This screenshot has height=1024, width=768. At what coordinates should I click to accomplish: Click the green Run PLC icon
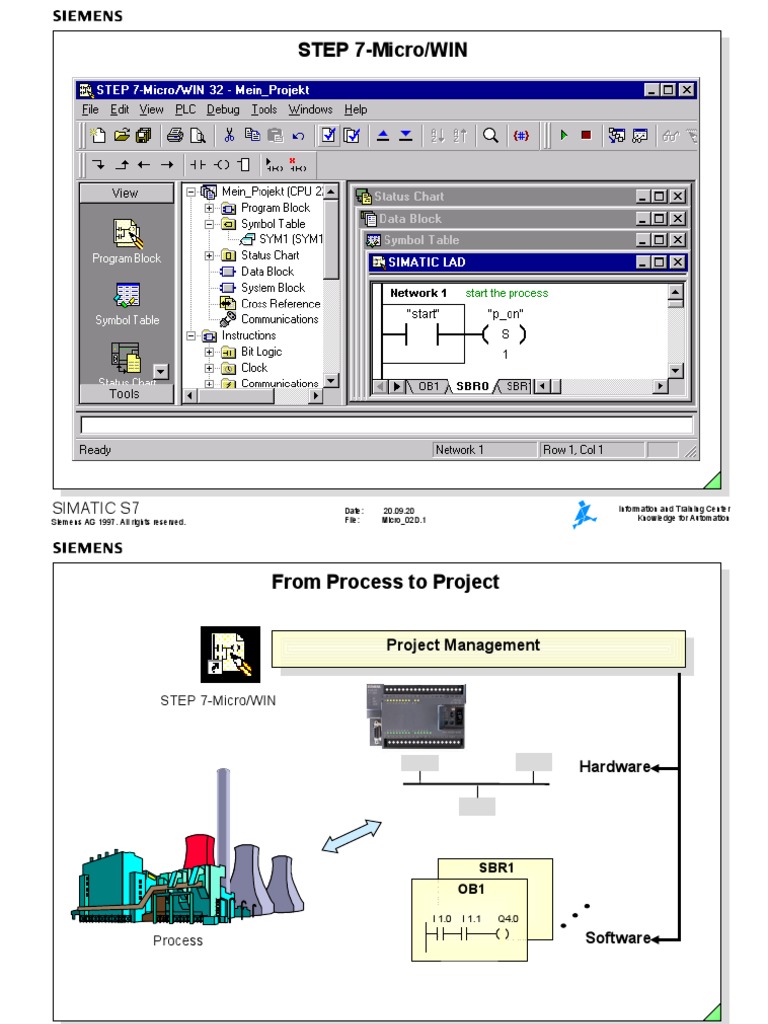[564, 135]
